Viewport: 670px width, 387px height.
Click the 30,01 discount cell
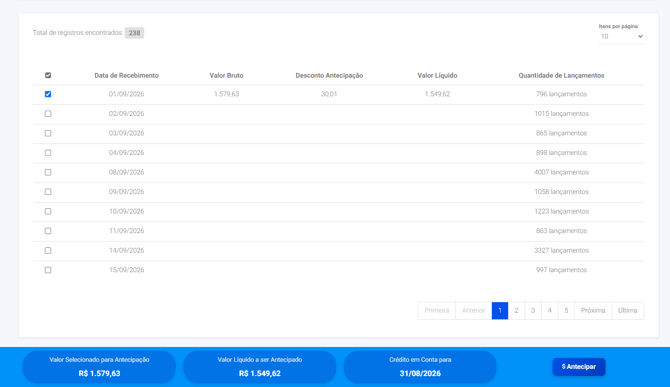pyautogui.click(x=329, y=94)
